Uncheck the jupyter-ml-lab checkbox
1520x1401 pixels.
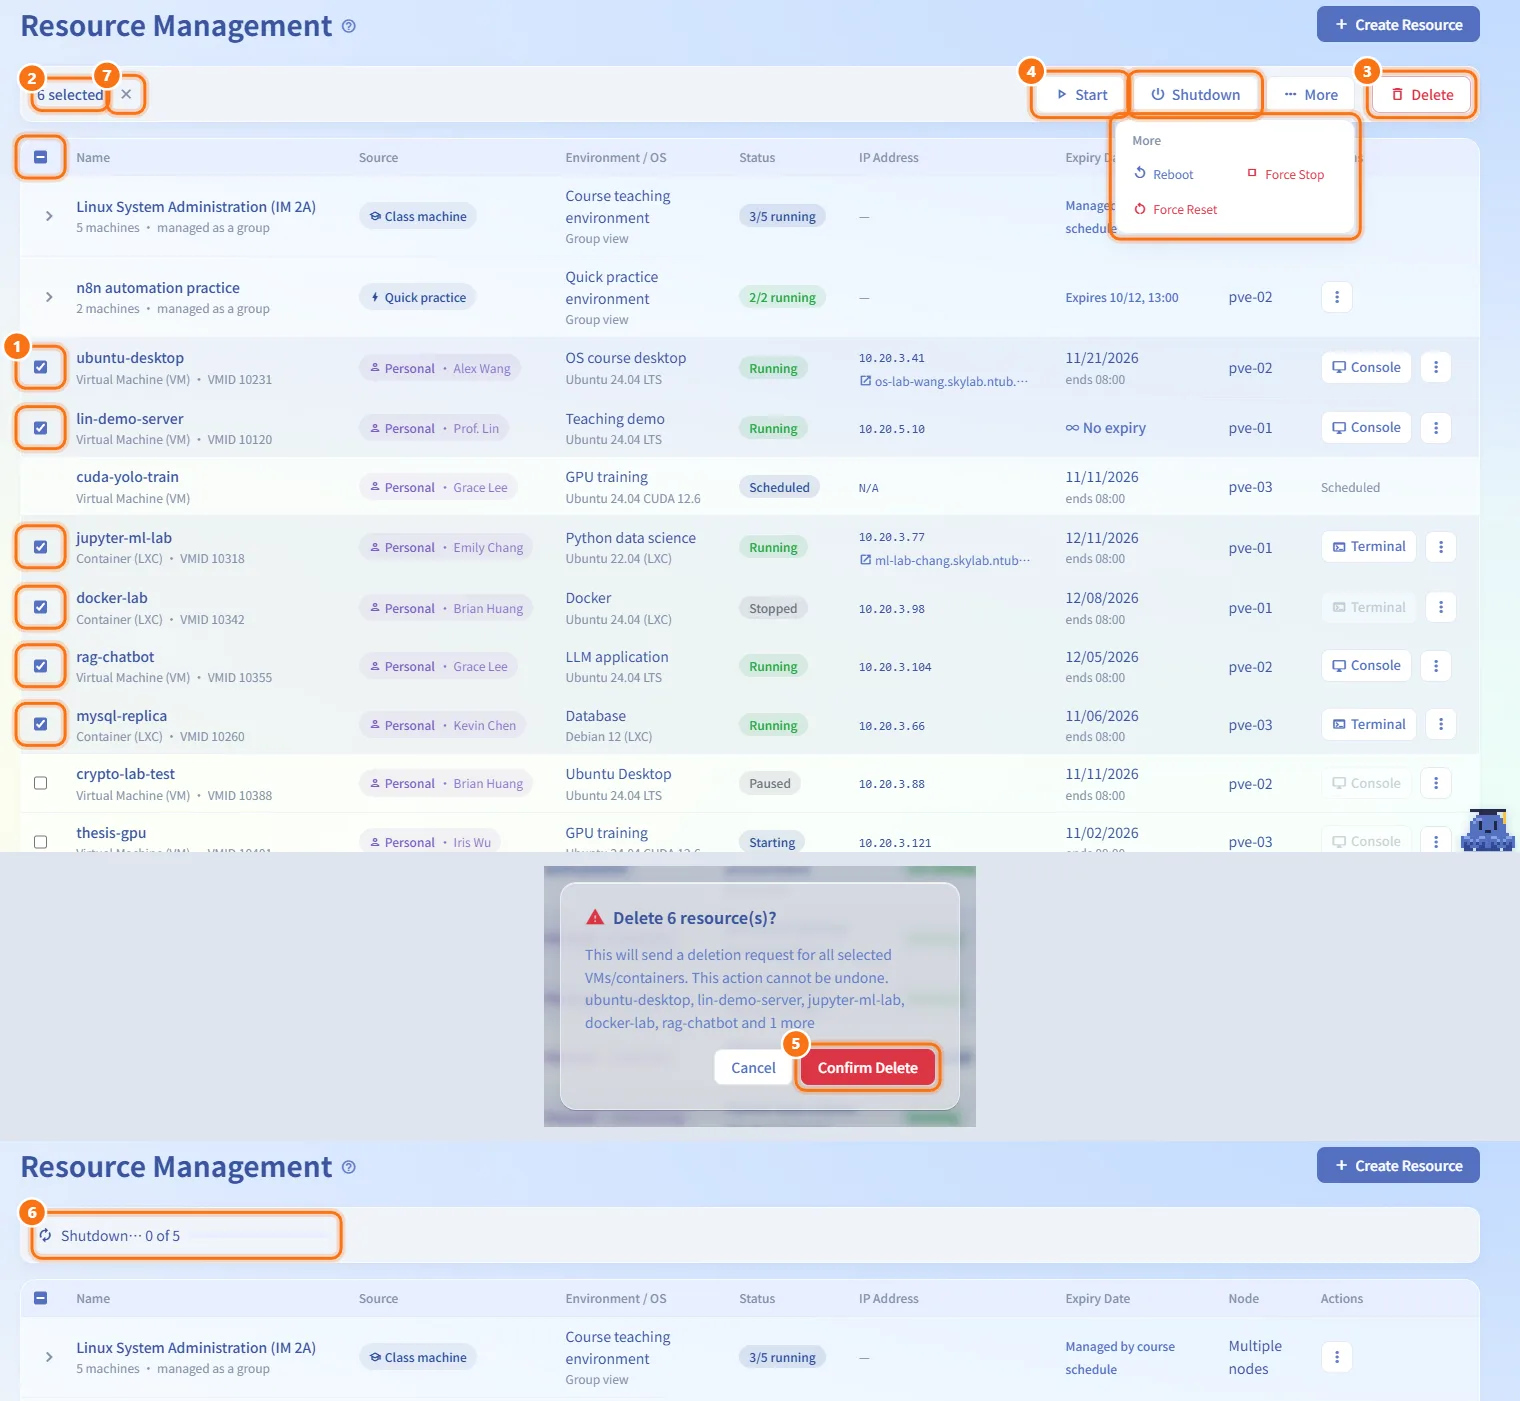tap(41, 547)
